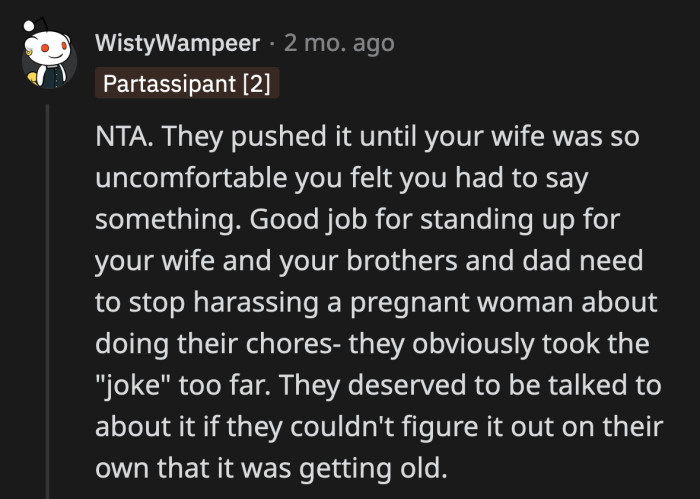Open the WistyWampeer user profile link
Viewport: 700px width, 499px height.
pyautogui.click(x=176, y=44)
